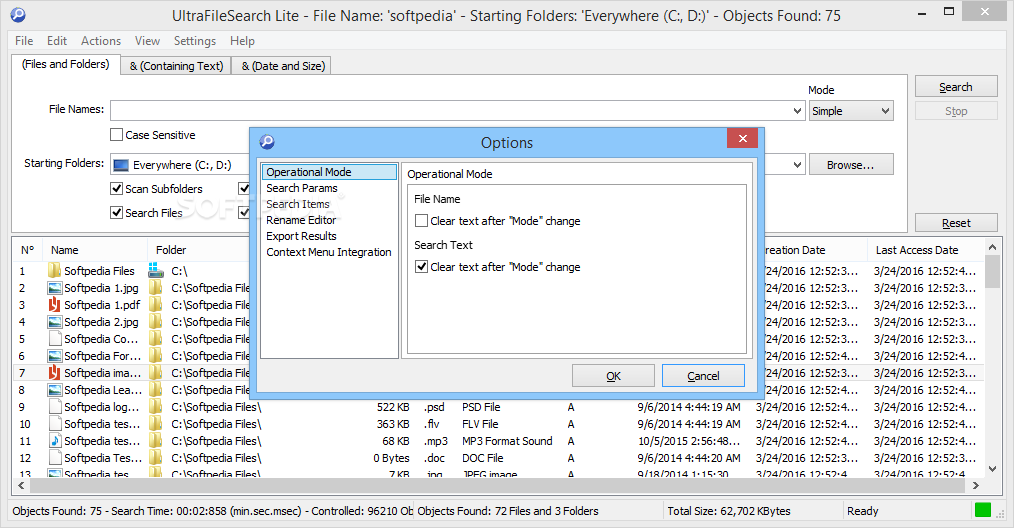Open the Help menu

point(243,41)
